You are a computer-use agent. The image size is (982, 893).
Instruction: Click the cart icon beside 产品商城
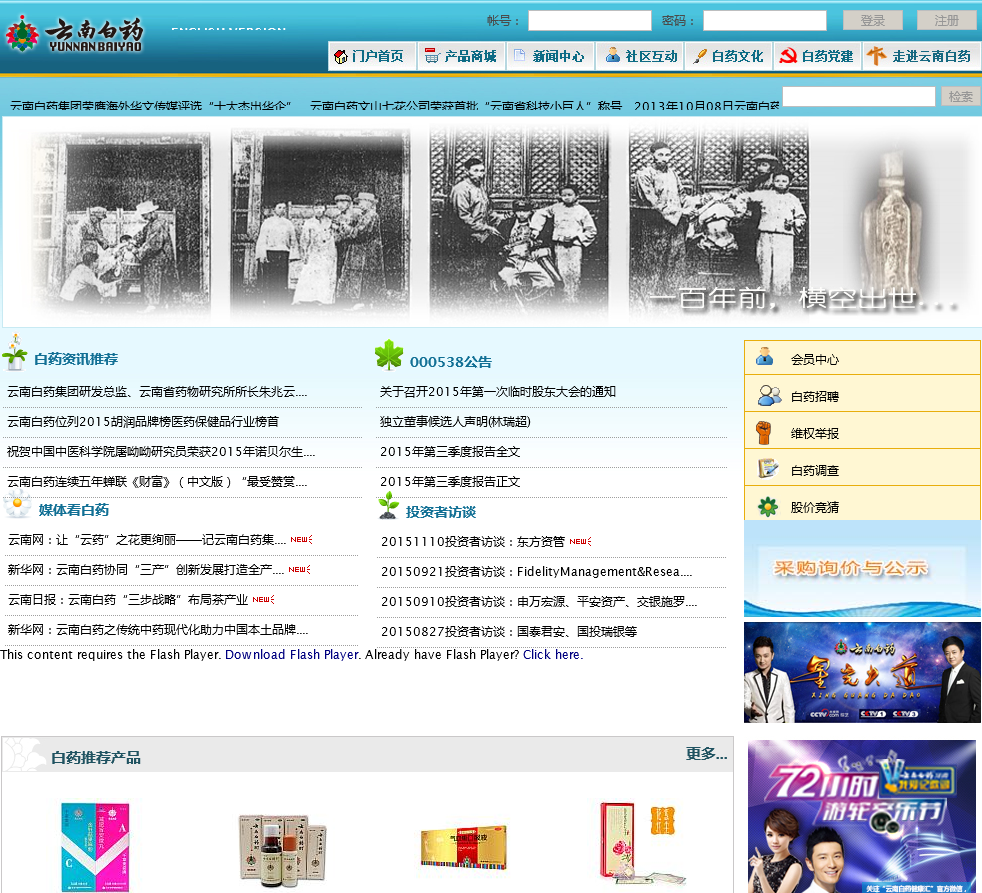click(432, 56)
